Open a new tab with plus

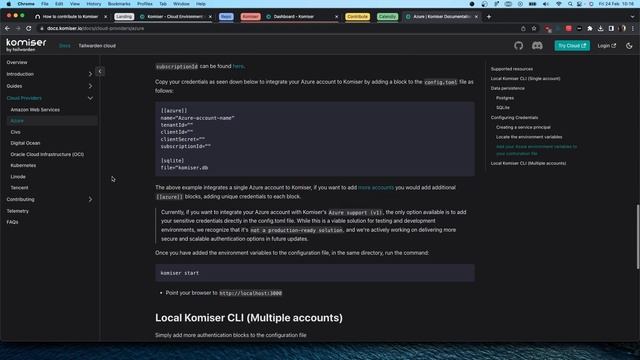click(x=489, y=17)
